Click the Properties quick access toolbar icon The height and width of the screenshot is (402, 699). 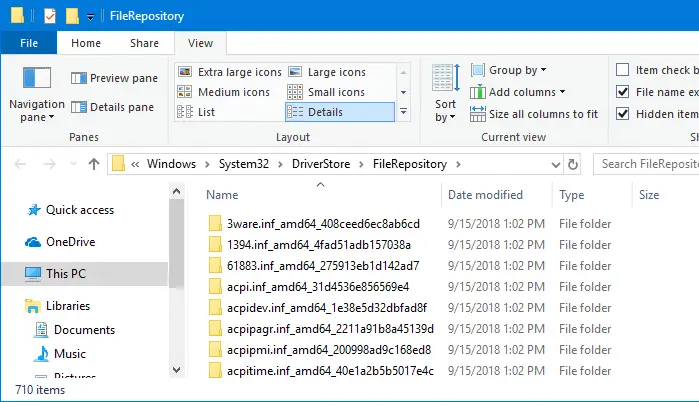pos(50,16)
